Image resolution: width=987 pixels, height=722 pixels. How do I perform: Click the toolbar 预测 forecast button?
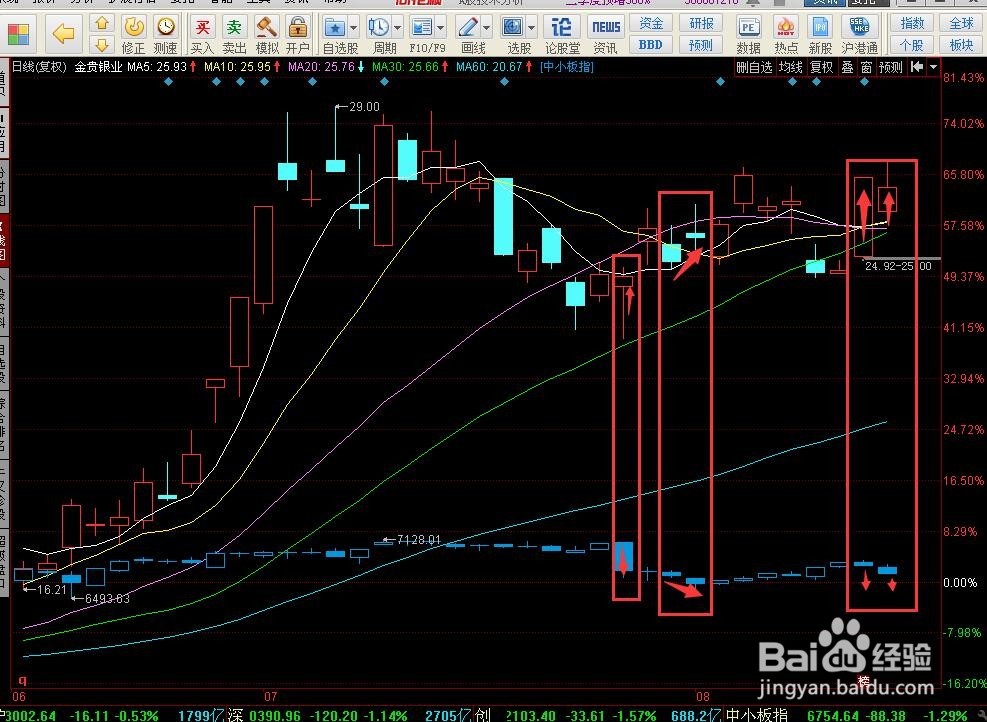[701, 45]
